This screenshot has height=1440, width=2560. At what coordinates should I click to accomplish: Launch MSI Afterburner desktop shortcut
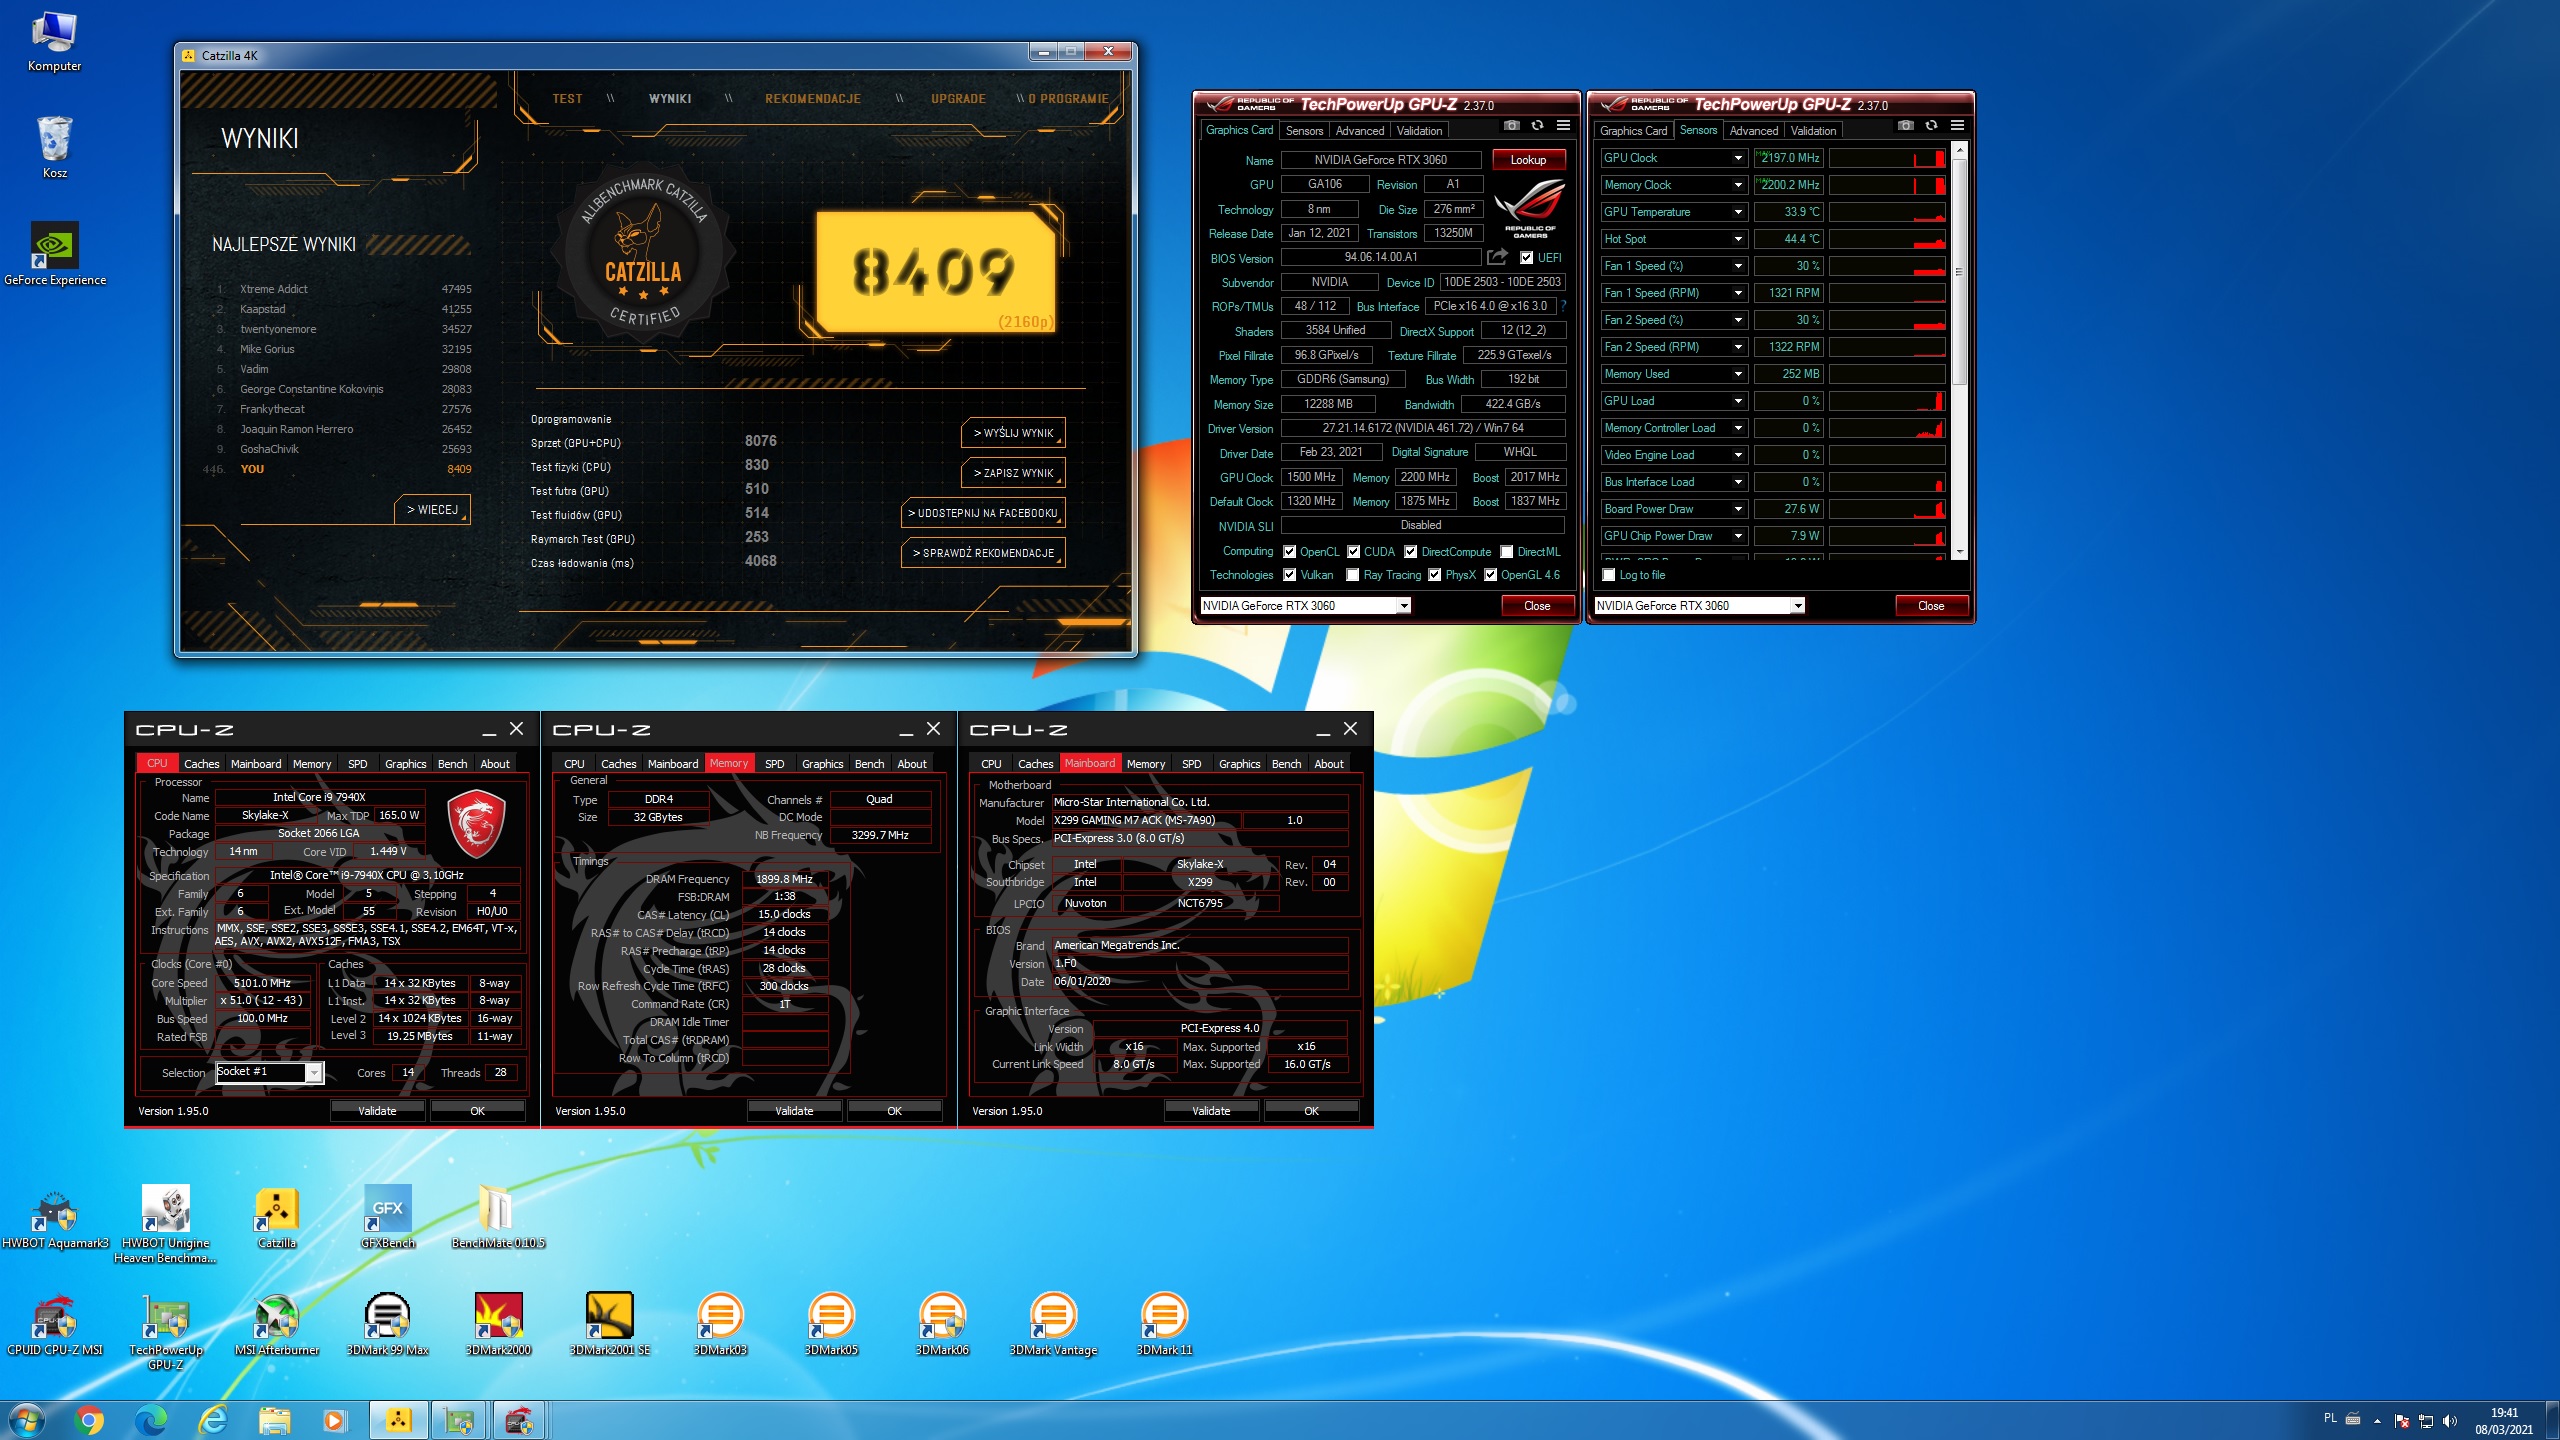[x=277, y=1325]
